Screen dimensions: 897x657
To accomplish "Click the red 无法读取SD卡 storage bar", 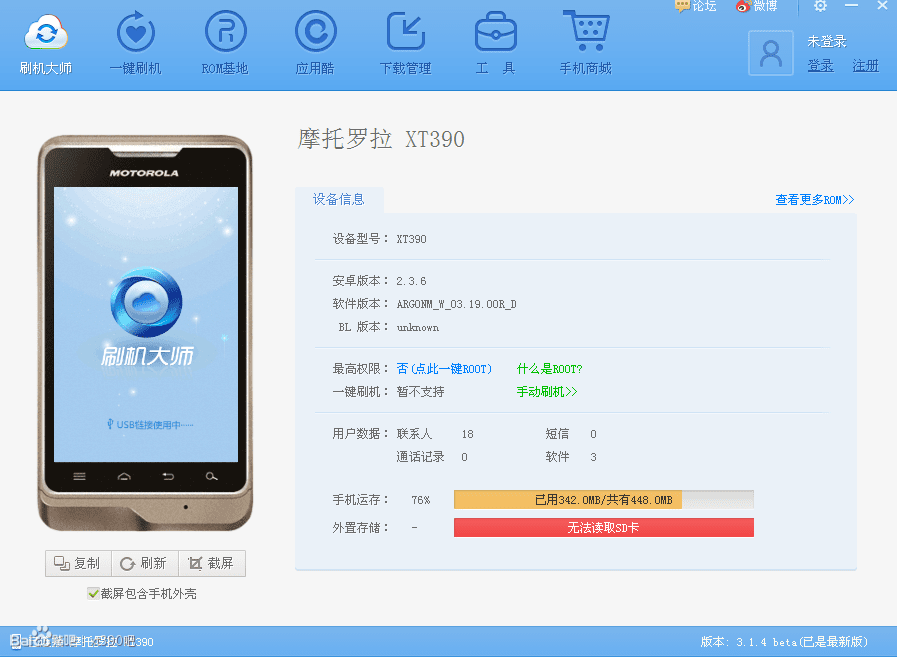I will pyautogui.click(x=604, y=528).
